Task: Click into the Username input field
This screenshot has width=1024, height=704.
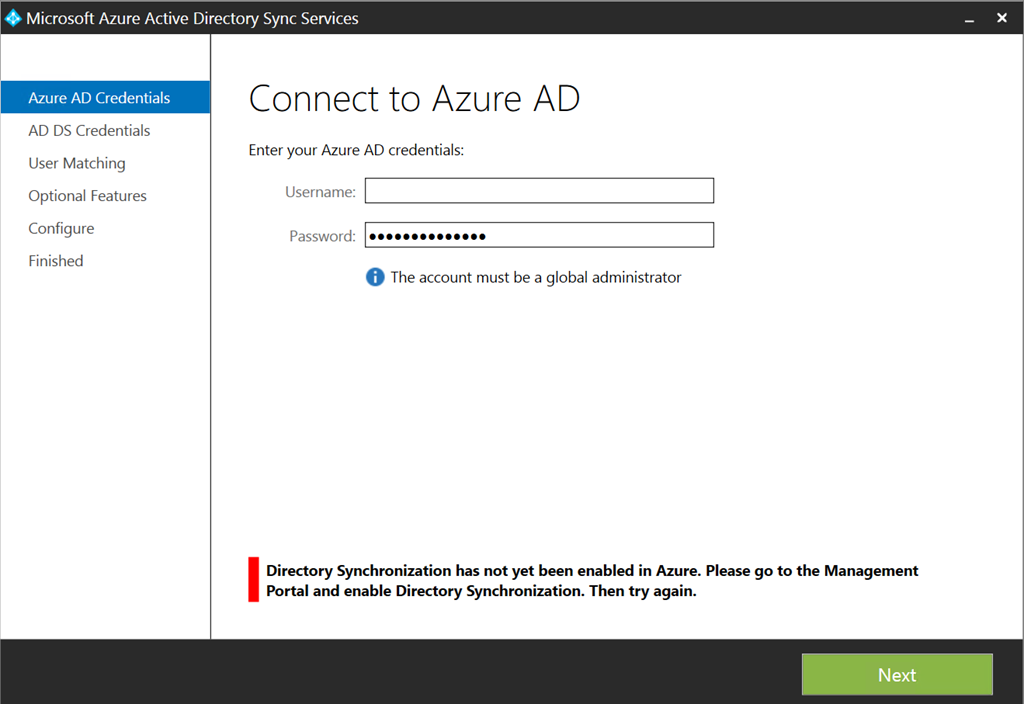Action: [x=539, y=191]
